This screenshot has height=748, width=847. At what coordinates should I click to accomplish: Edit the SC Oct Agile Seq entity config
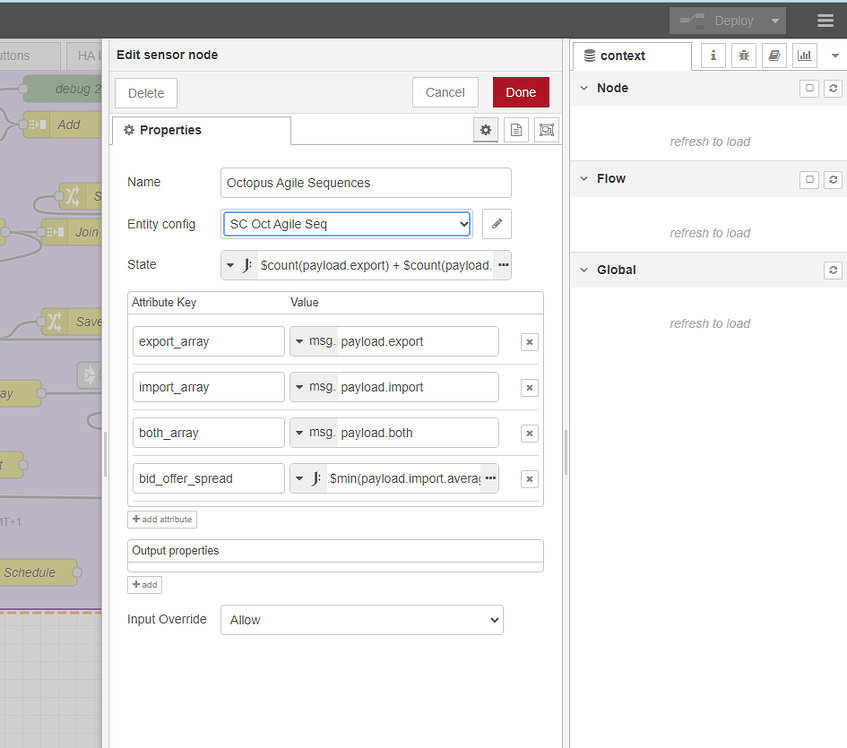[497, 223]
